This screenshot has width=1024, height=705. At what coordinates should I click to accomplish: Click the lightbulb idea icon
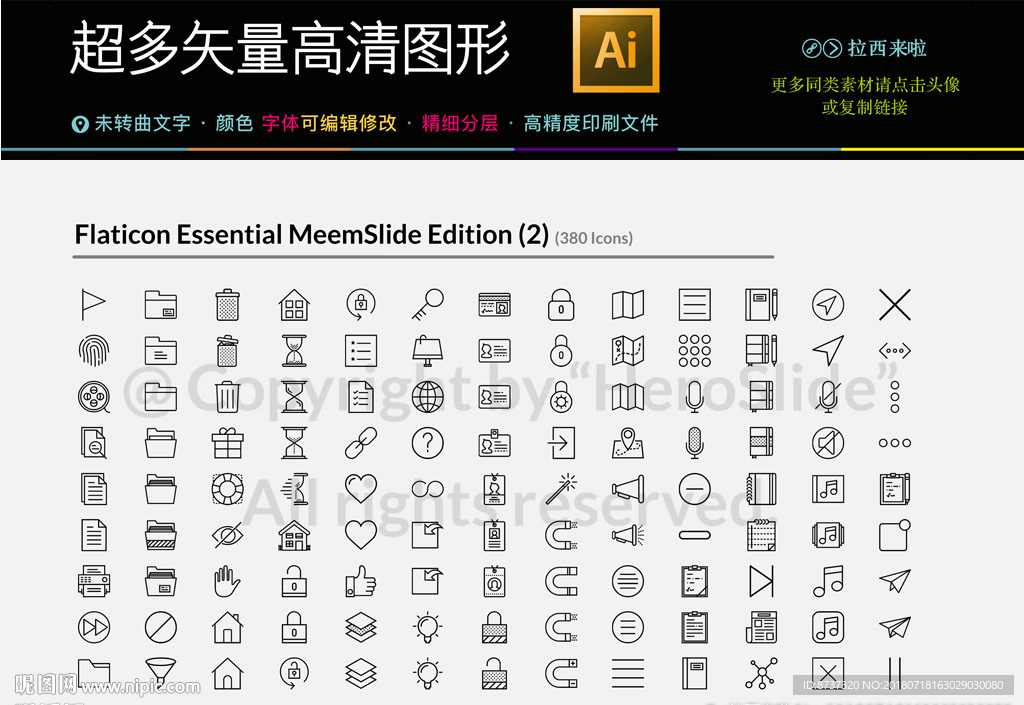click(427, 625)
